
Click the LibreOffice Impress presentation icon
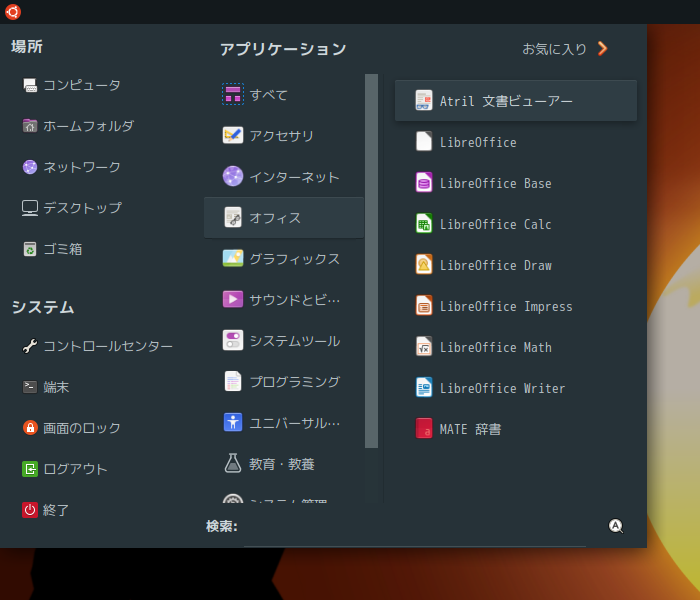pos(424,305)
